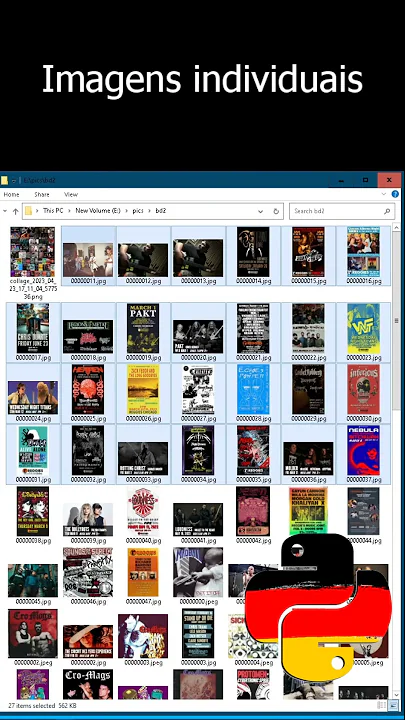Viewport: 405px width, 720px height.
Task: Go up one folder level
Action: tap(15, 211)
